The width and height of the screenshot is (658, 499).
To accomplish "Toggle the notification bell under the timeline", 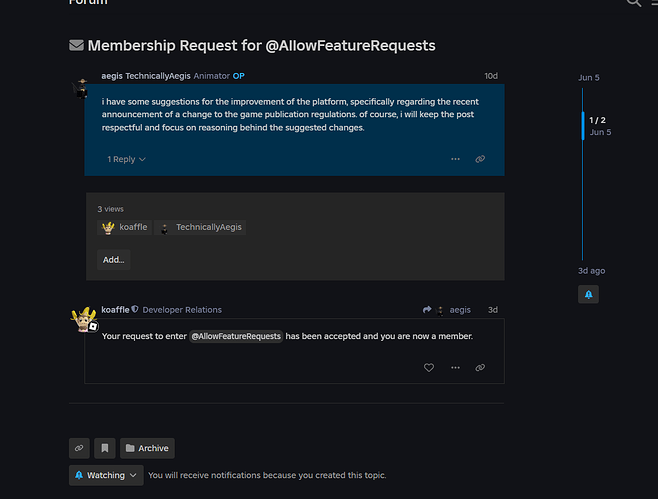I will [588, 294].
